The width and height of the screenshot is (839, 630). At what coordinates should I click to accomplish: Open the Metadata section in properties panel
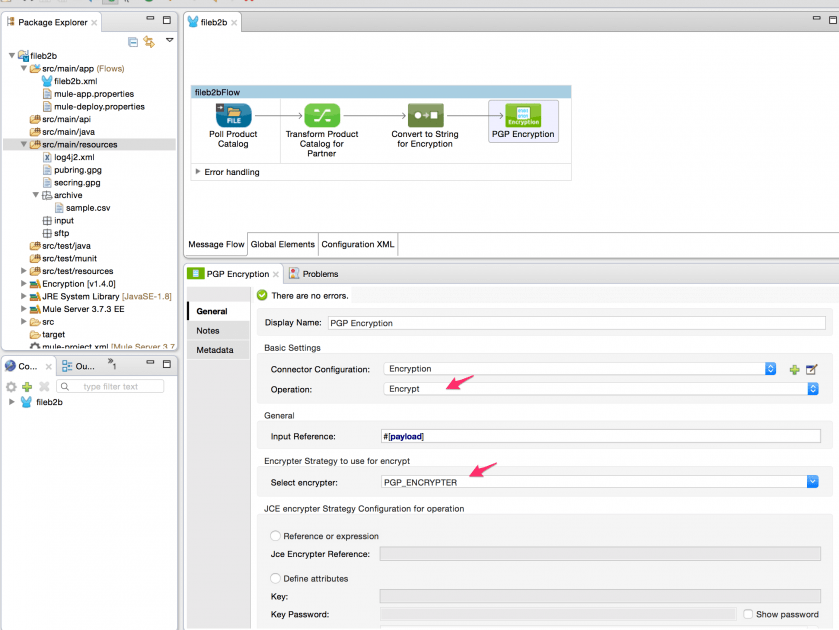pyautogui.click(x=216, y=349)
